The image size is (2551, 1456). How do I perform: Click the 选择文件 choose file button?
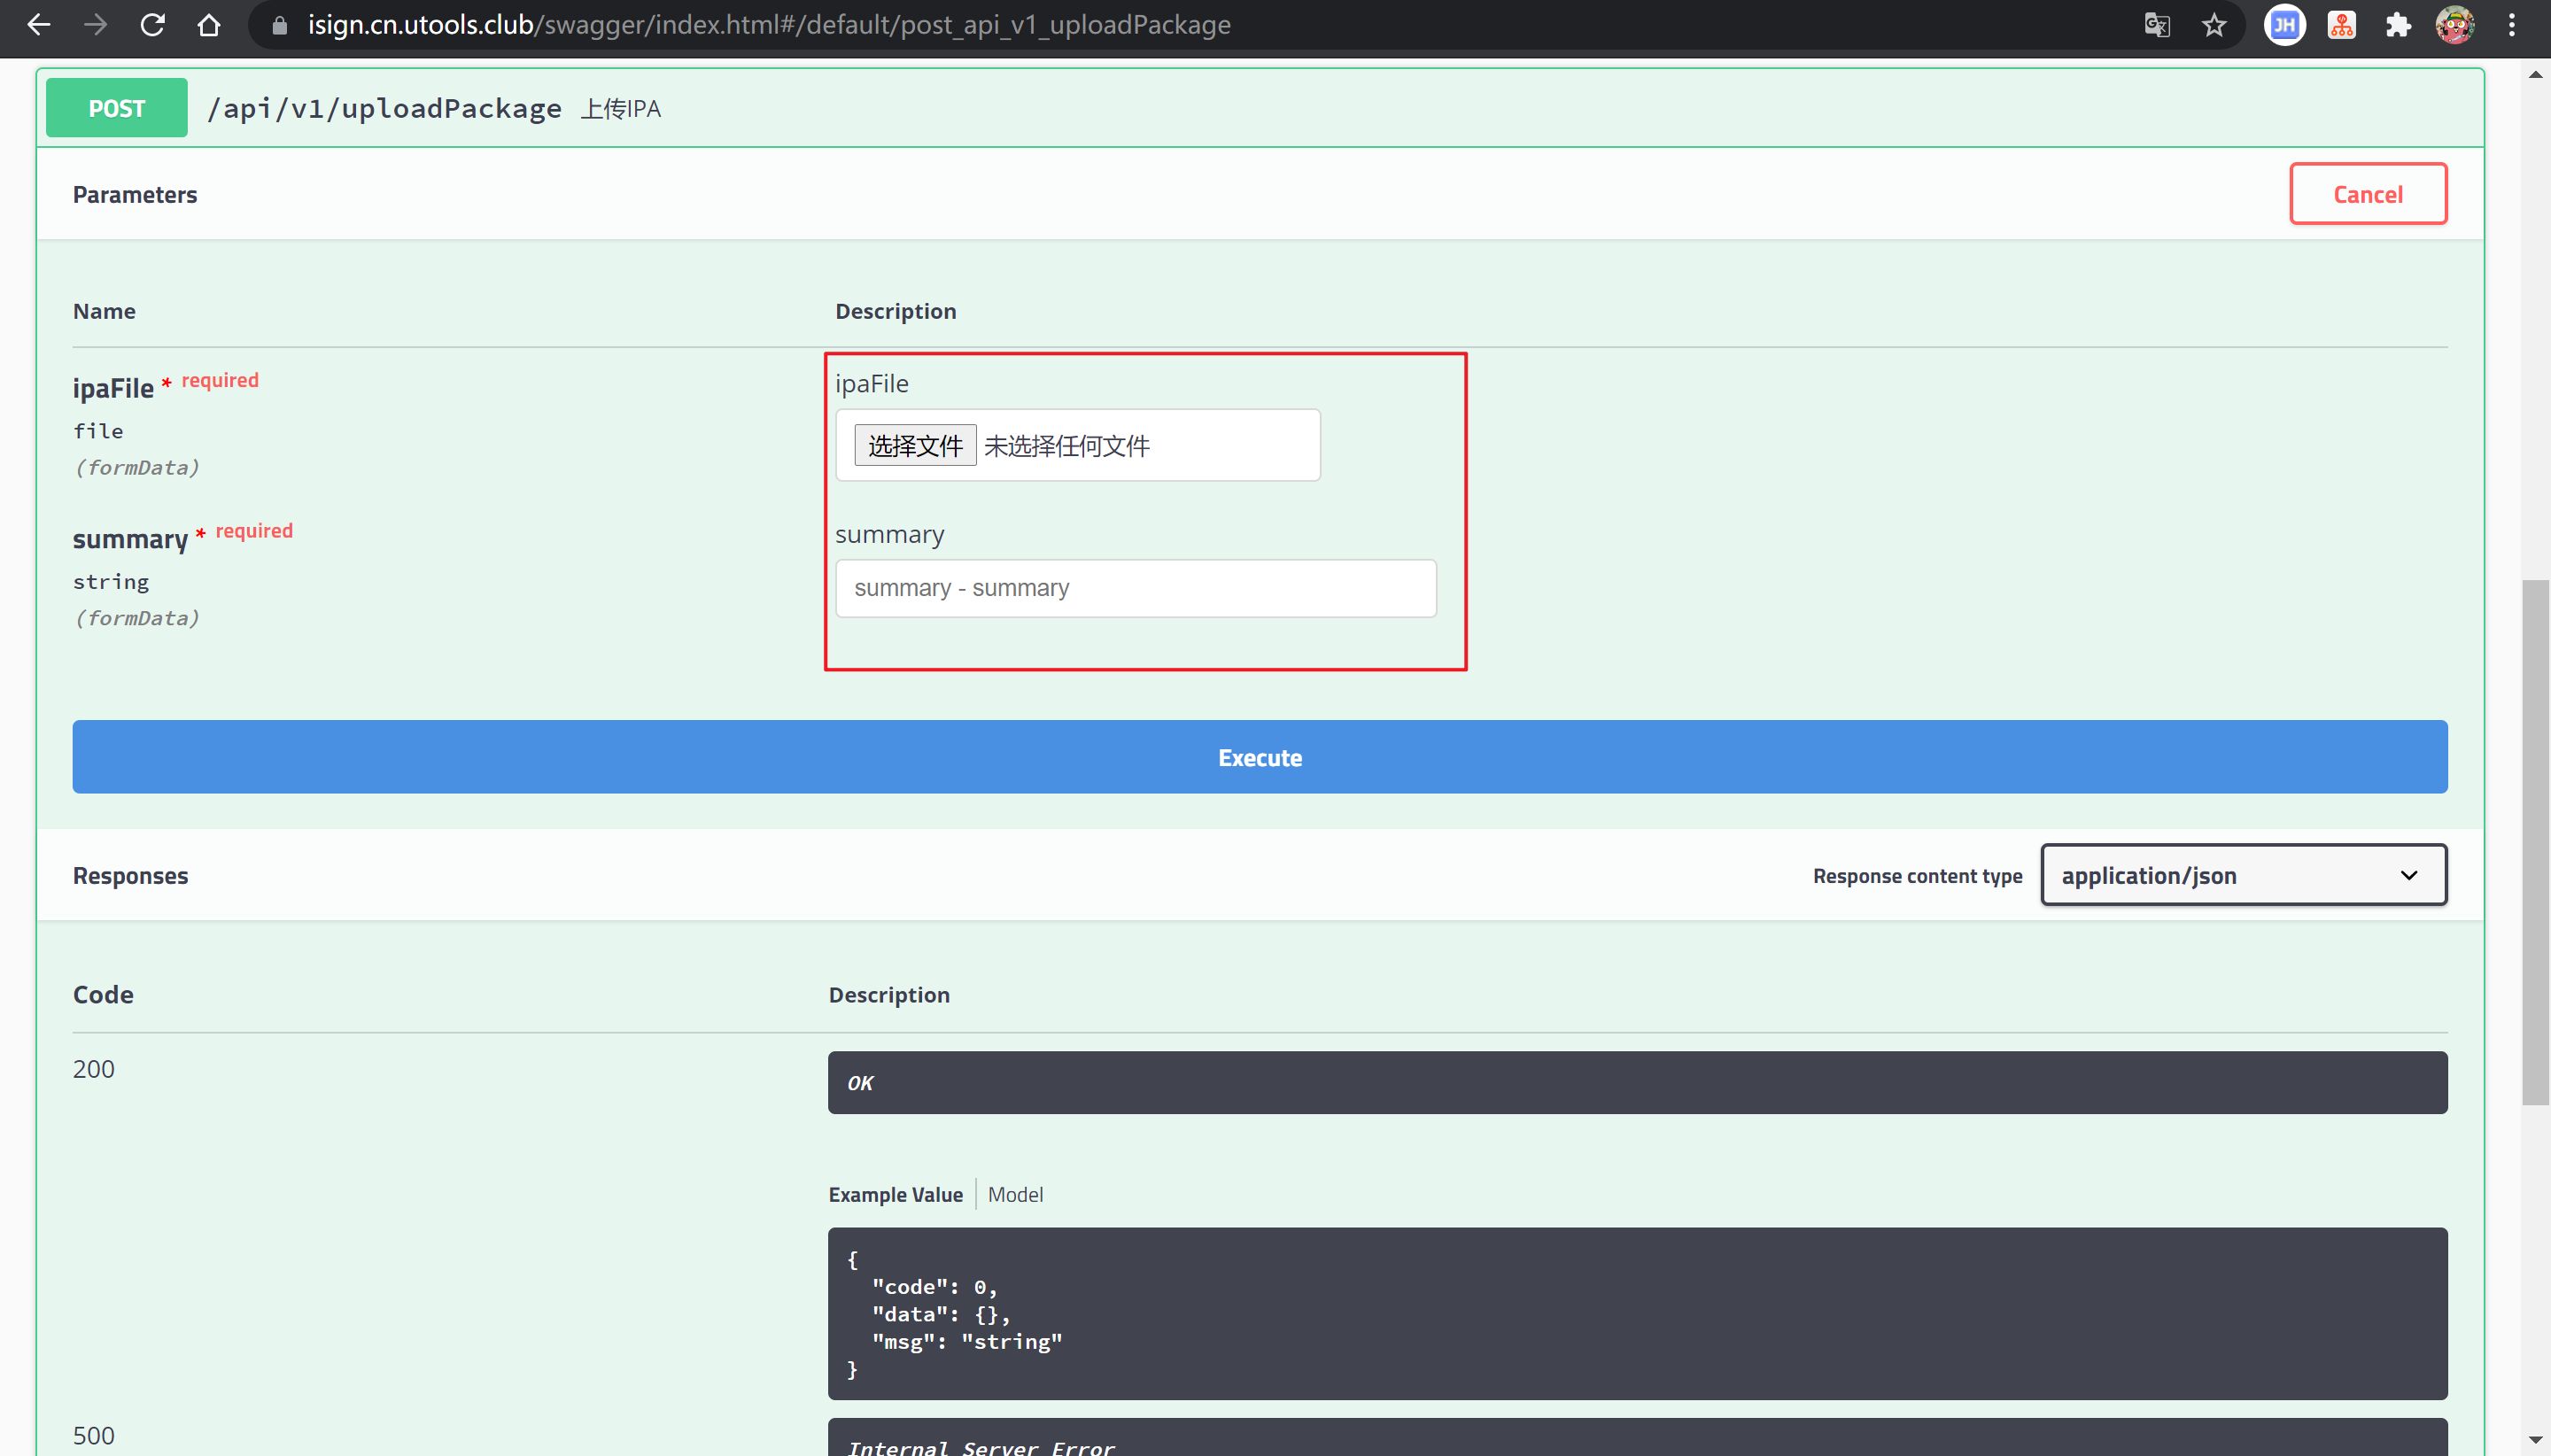tap(915, 446)
